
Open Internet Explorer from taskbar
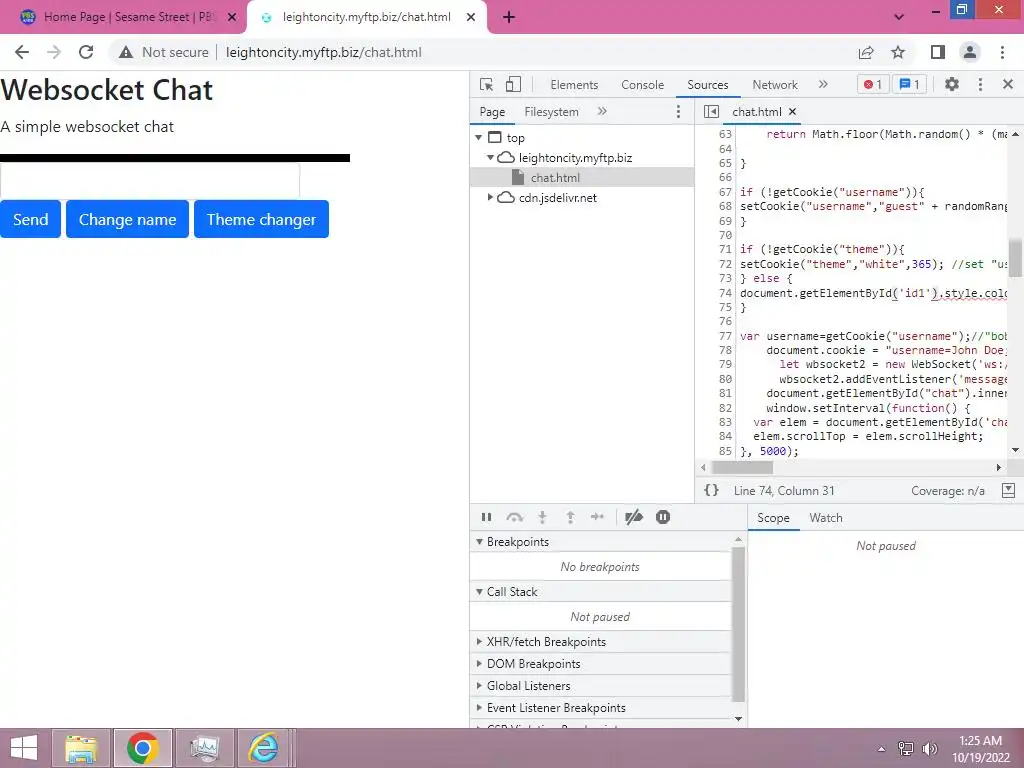[x=263, y=748]
